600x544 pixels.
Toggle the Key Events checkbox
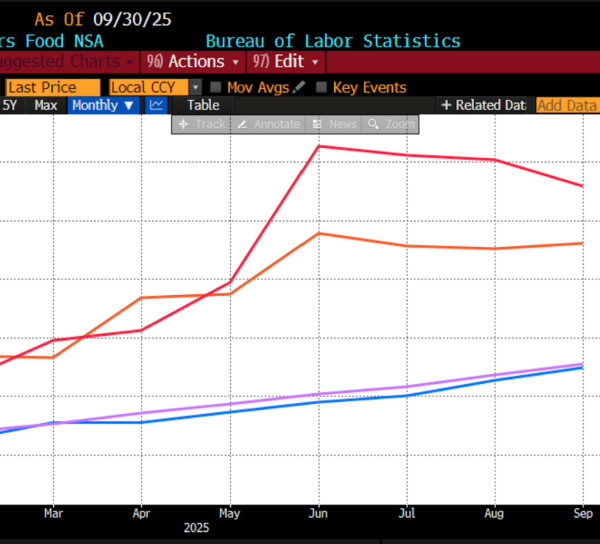[322, 88]
